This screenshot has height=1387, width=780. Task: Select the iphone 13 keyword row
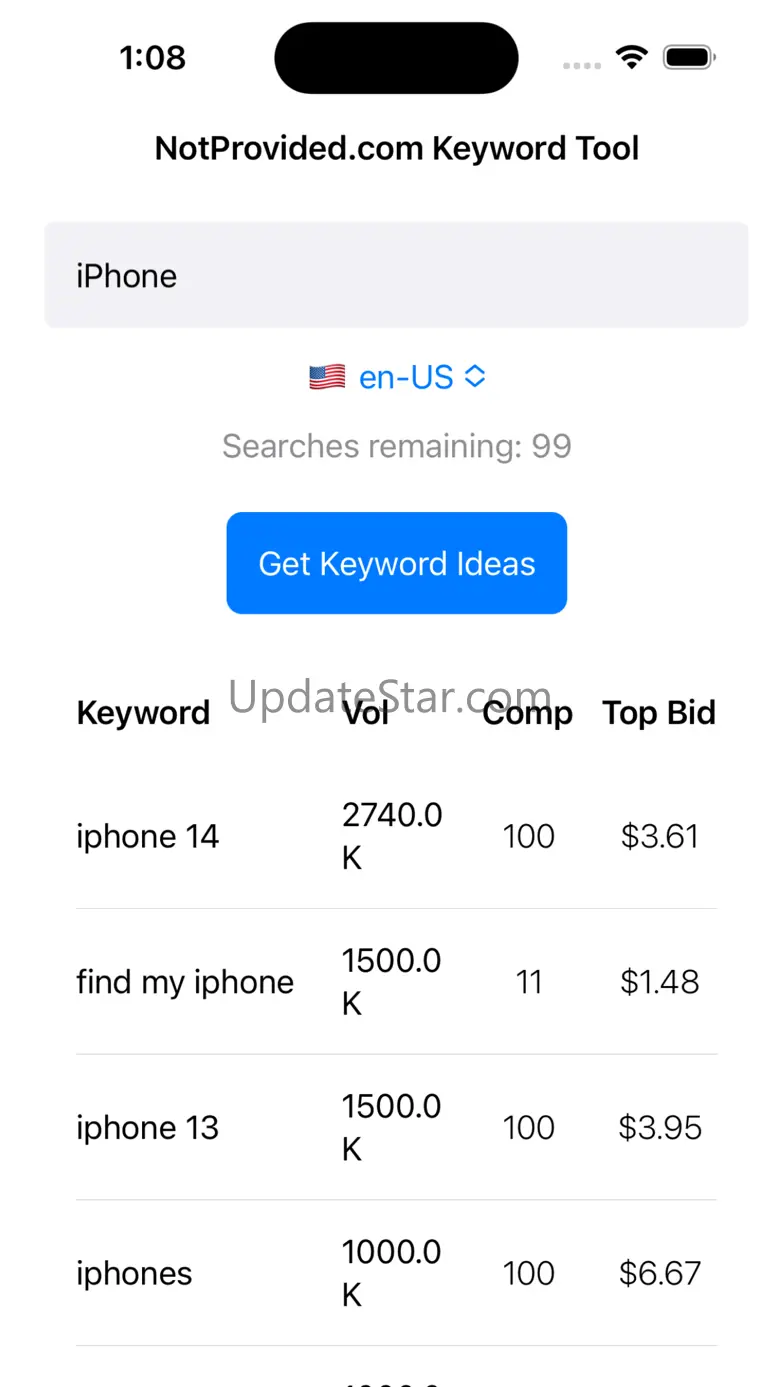click(x=147, y=1128)
